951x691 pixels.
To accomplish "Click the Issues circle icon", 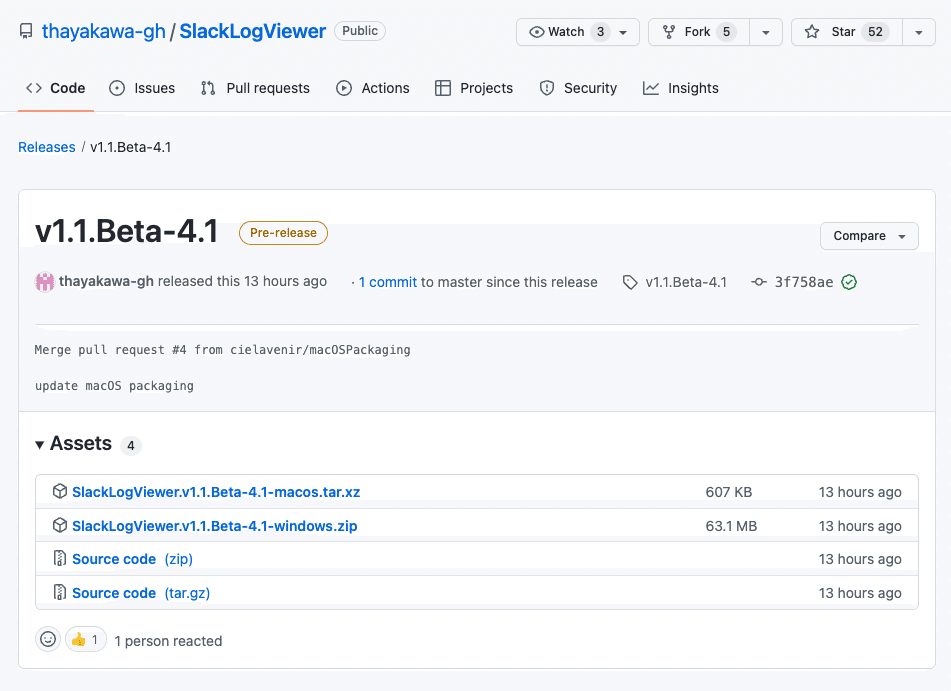I will point(117,89).
